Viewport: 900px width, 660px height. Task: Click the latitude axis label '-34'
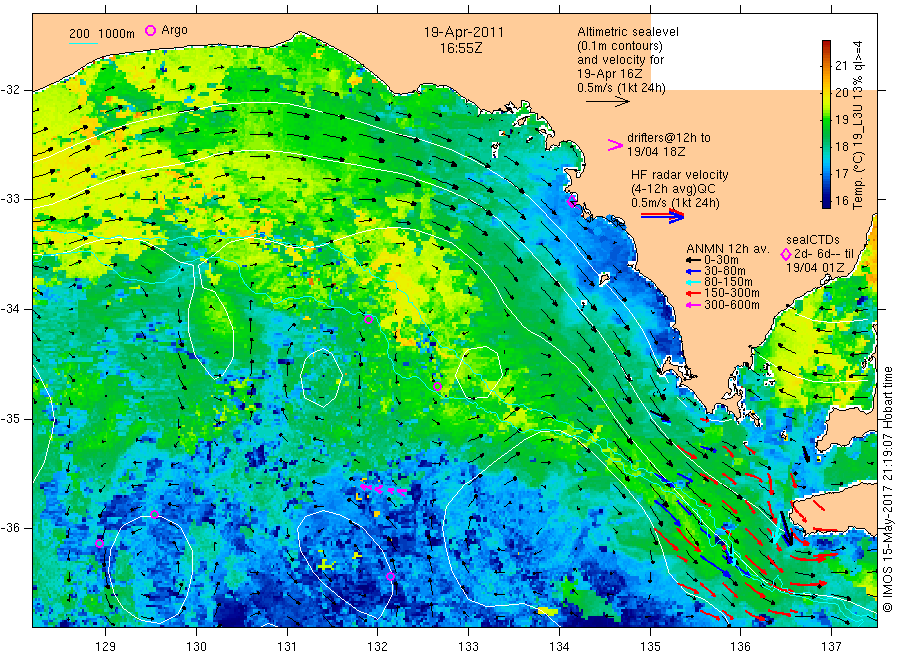(x=10, y=309)
